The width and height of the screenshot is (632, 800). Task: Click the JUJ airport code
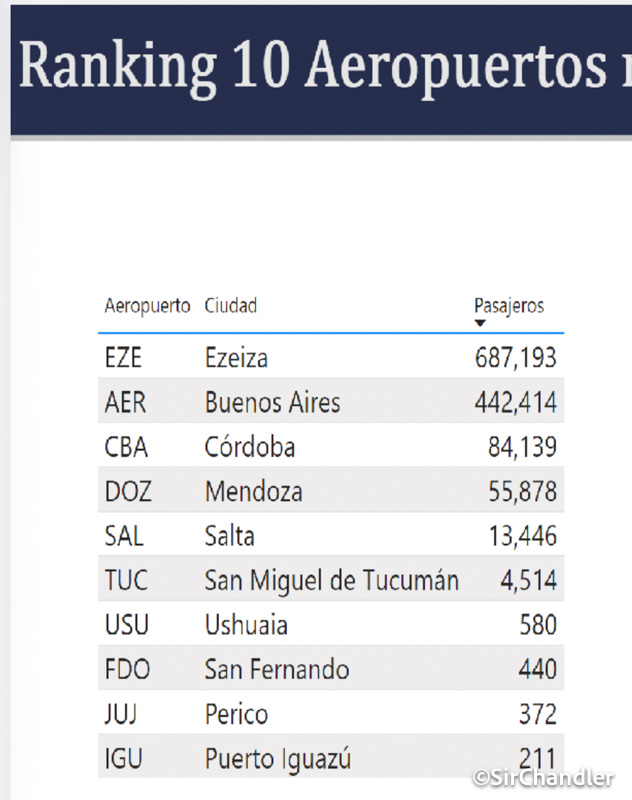pos(122,714)
